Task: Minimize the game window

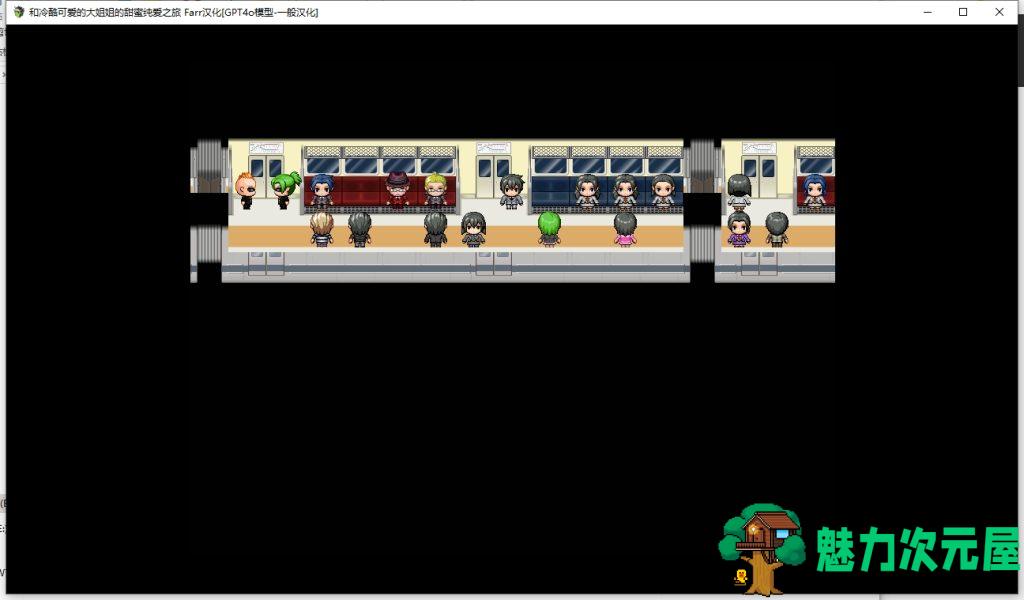Action: (927, 12)
